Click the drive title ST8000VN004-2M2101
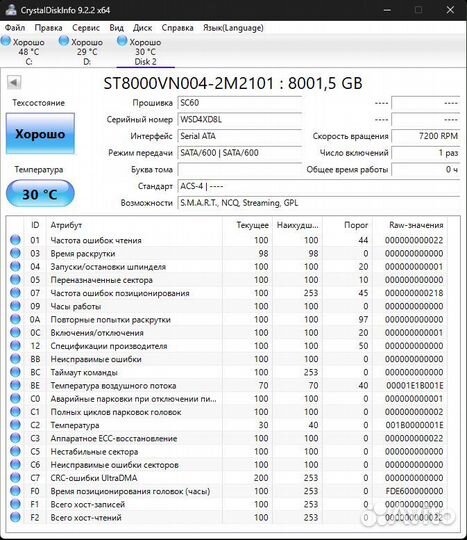 click(189, 83)
